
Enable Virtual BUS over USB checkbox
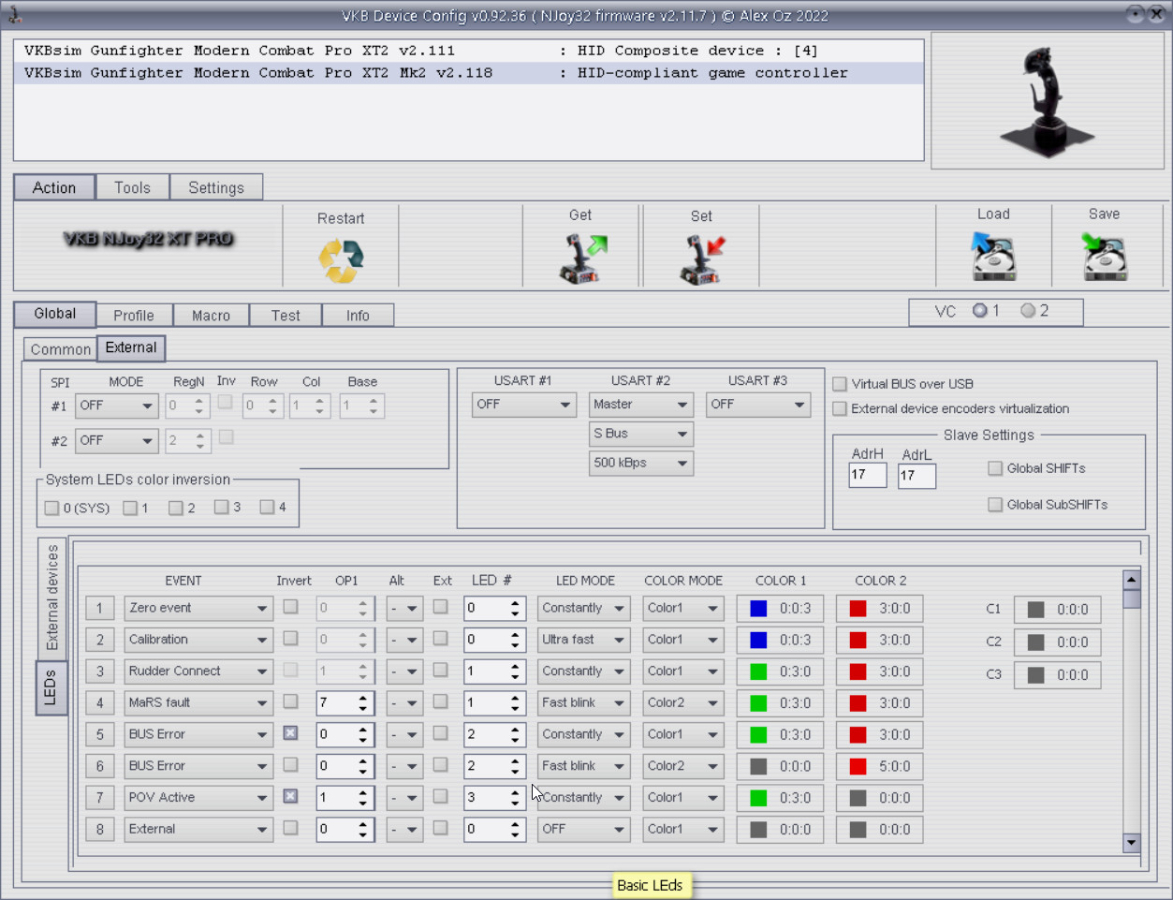coord(840,384)
